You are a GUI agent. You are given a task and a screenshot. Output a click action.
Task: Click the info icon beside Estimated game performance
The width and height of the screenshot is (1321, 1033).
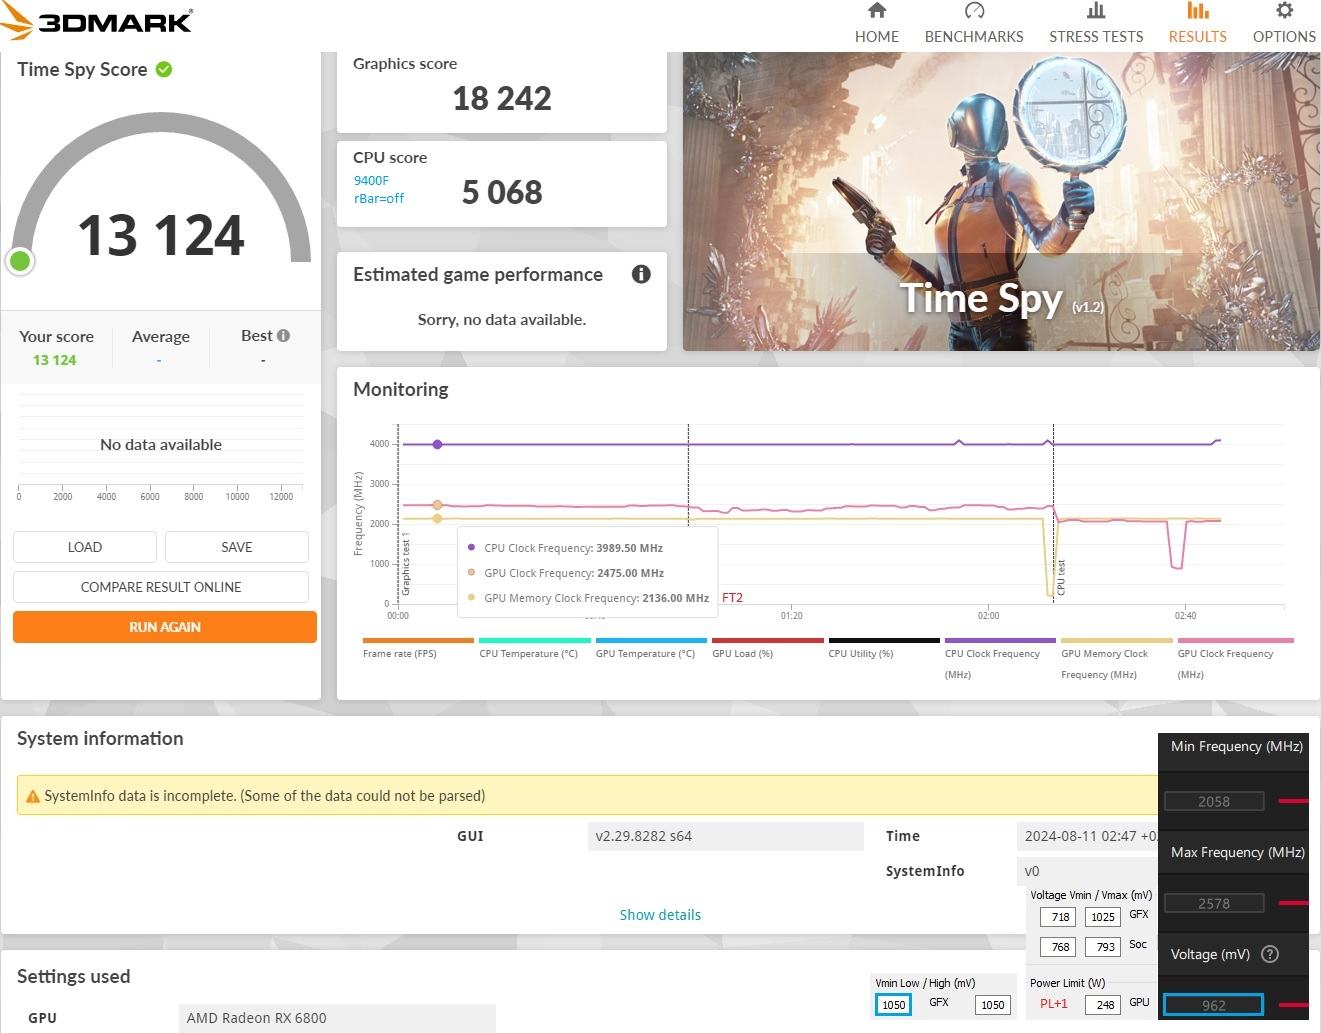point(641,274)
